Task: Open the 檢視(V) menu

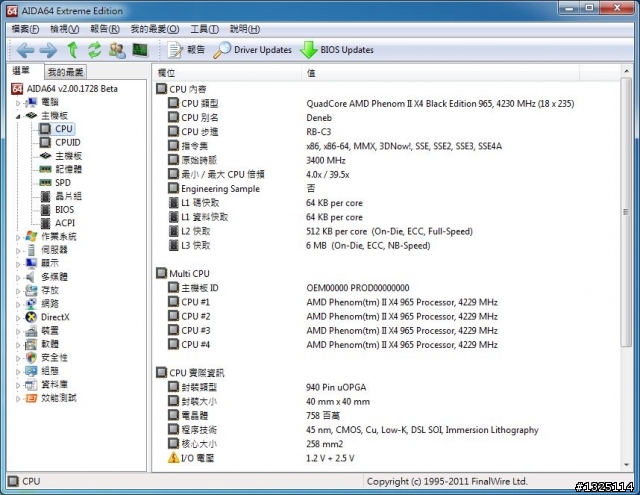Action: pos(64,29)
